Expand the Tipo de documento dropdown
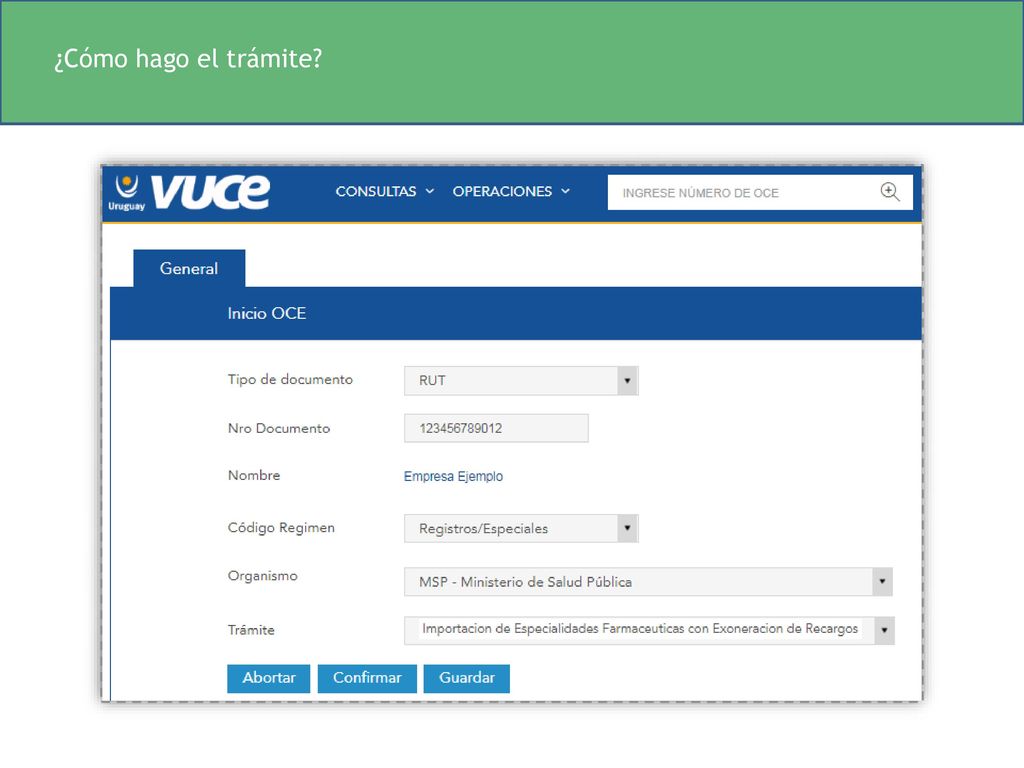The image size is (1024, 768). click(521, 381)
